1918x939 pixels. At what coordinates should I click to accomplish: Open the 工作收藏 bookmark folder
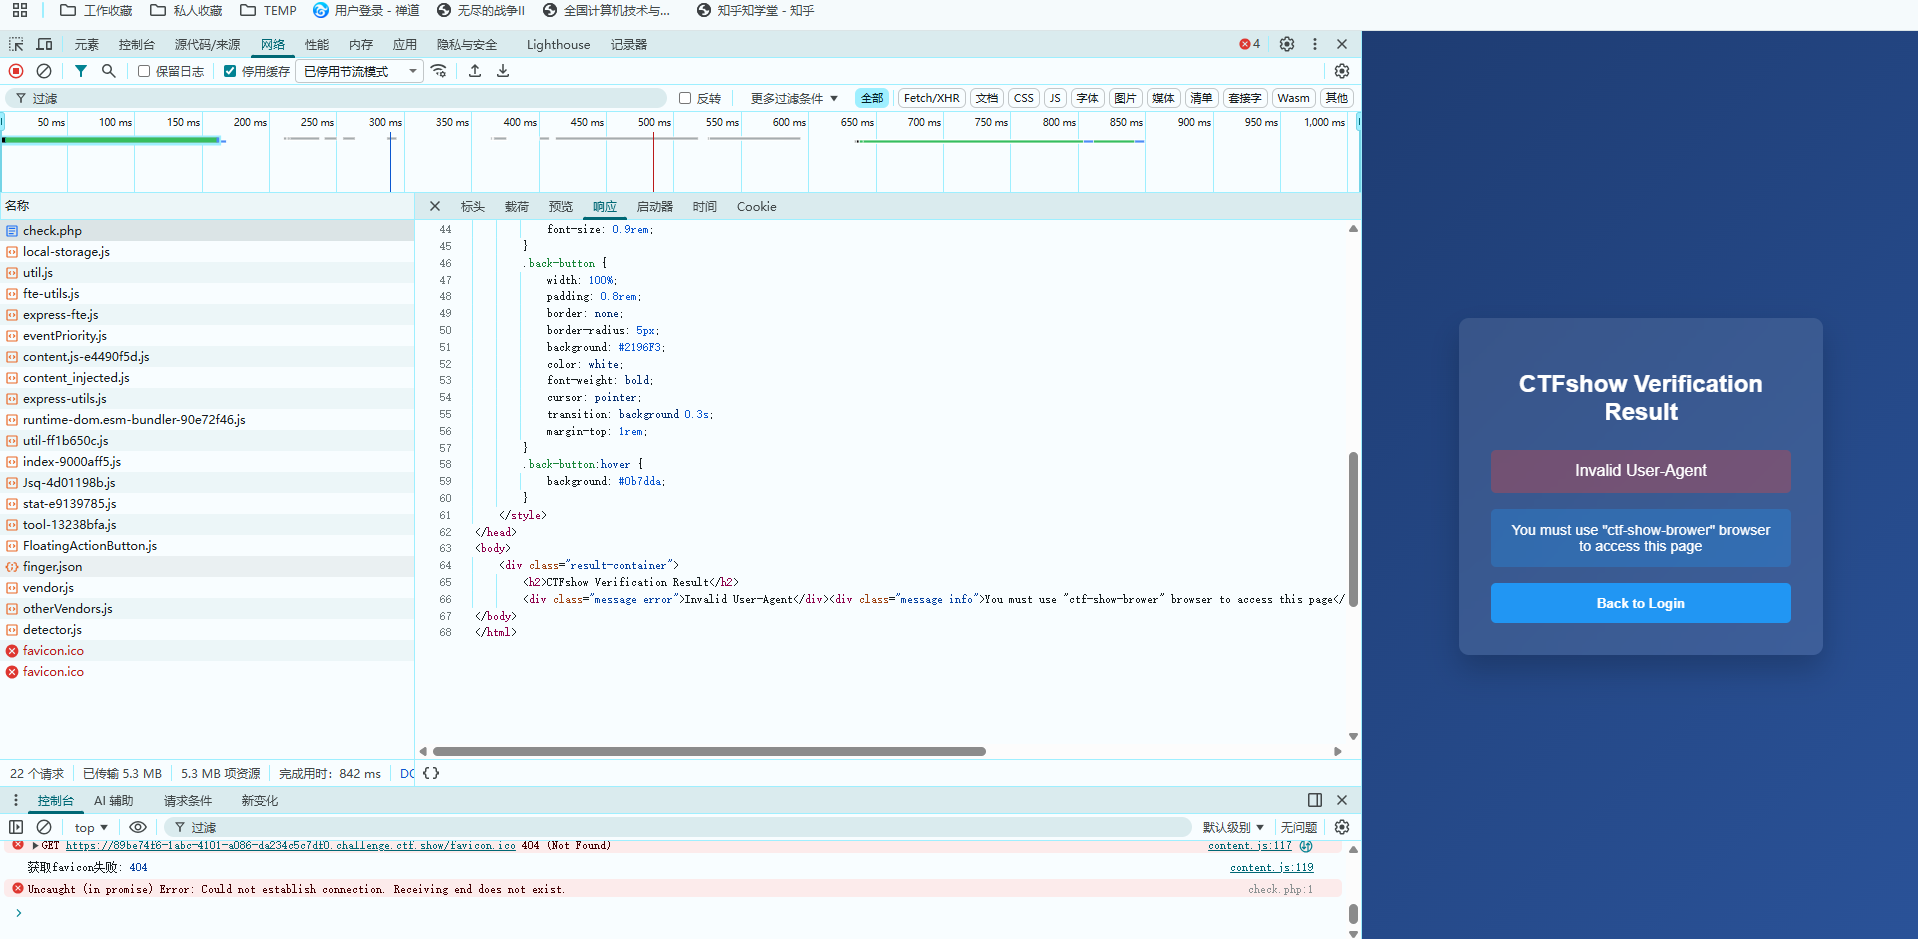pyautogui.click(x=96, y=10)
